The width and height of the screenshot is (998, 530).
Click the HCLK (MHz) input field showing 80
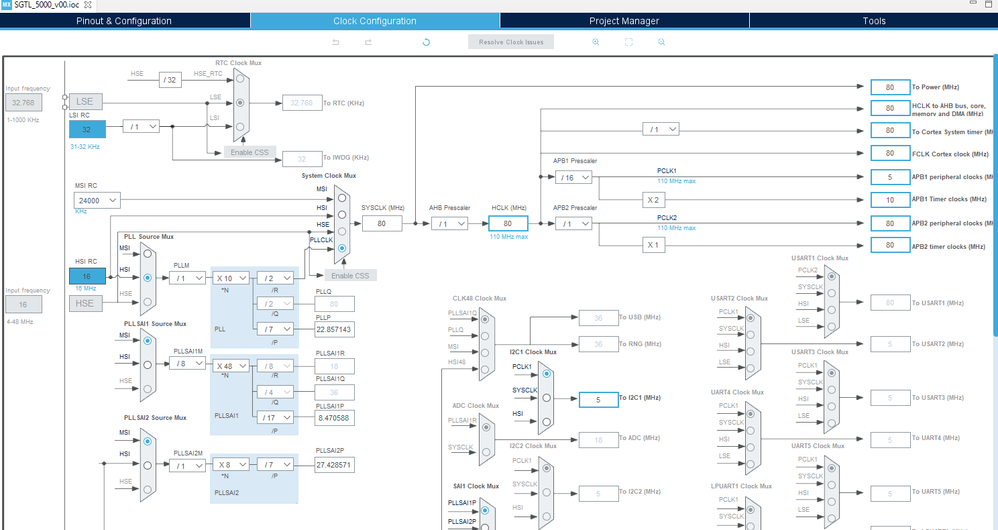click(508, 223)
